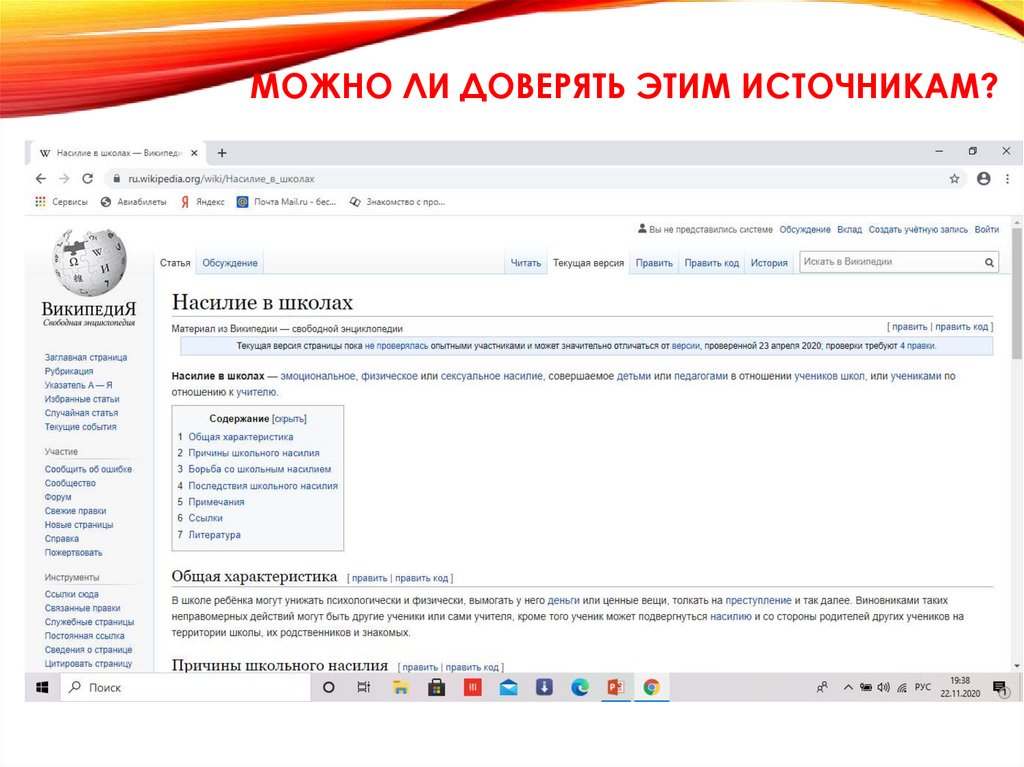
Task: Close the Насилие в школах tab
Action: (194, 153)
